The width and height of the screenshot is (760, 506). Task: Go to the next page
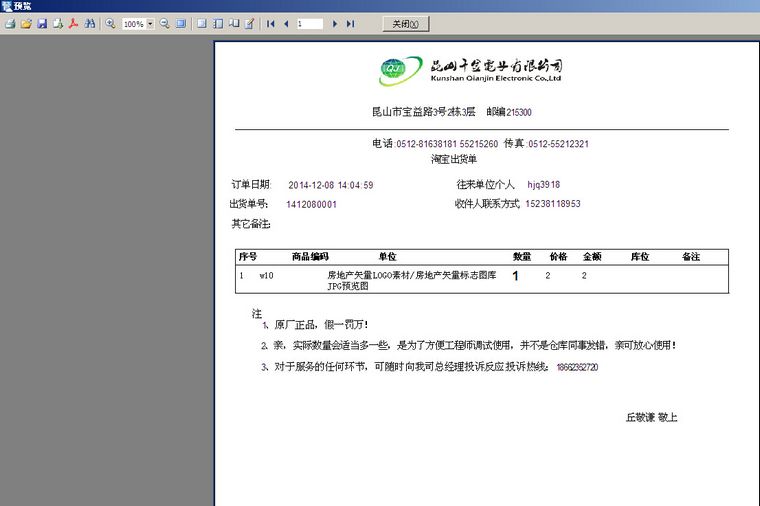[334, 24]
